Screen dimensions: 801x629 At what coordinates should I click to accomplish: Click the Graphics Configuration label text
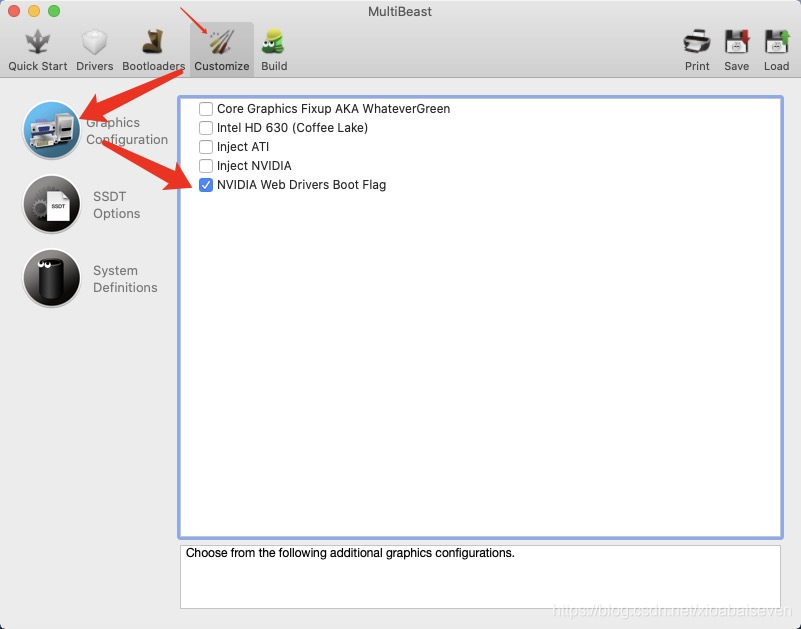coord(127,131)
